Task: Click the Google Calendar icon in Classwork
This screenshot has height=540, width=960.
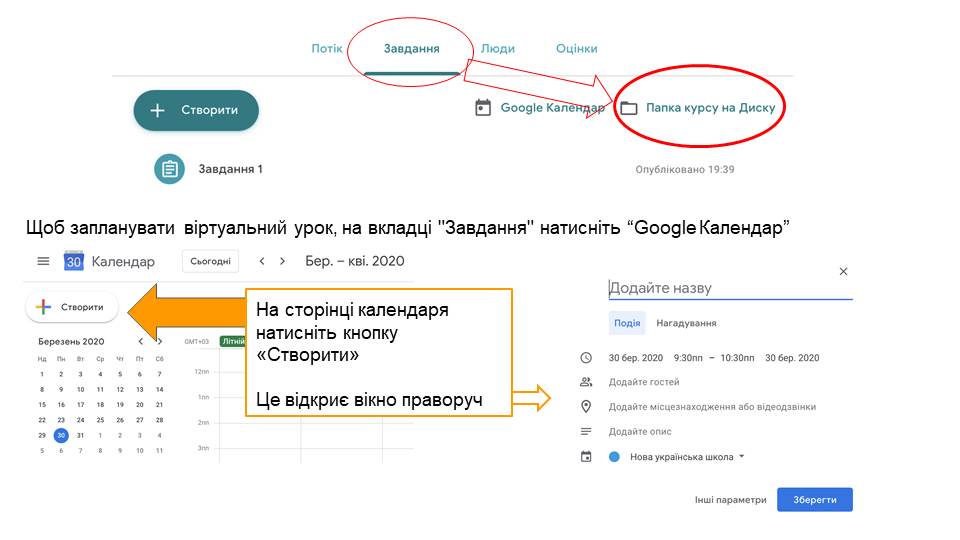Action: click(483, 108)
